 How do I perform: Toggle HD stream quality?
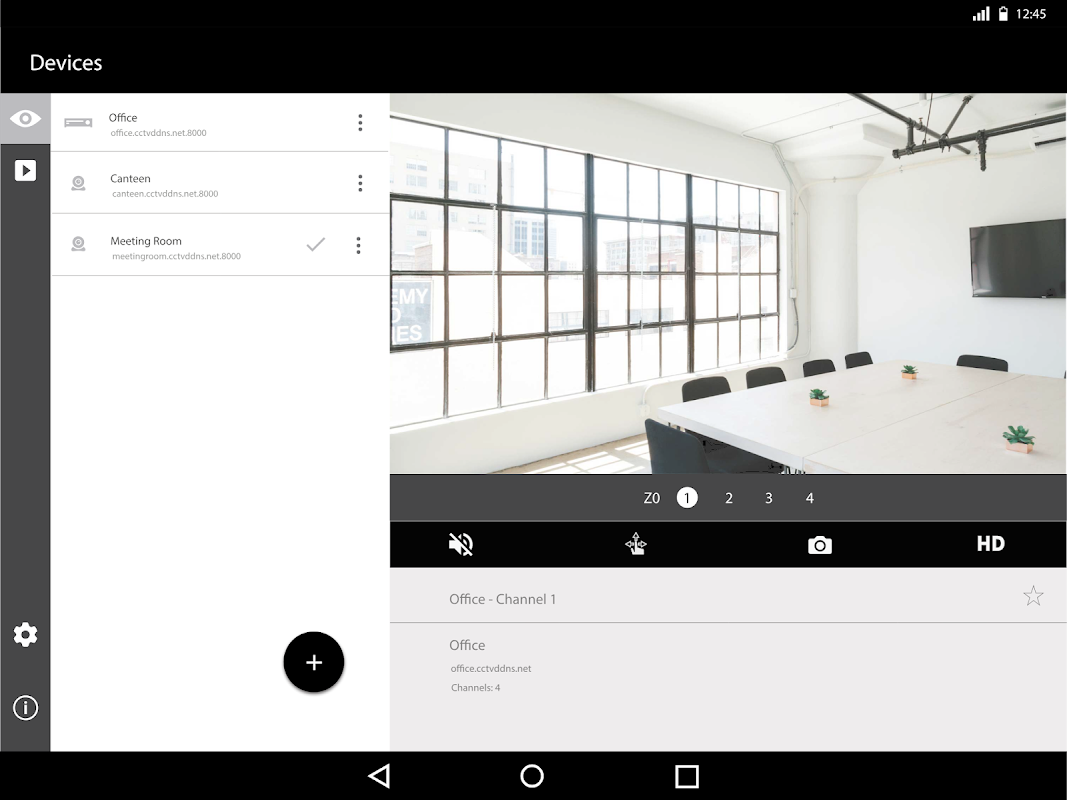point(990,544)
